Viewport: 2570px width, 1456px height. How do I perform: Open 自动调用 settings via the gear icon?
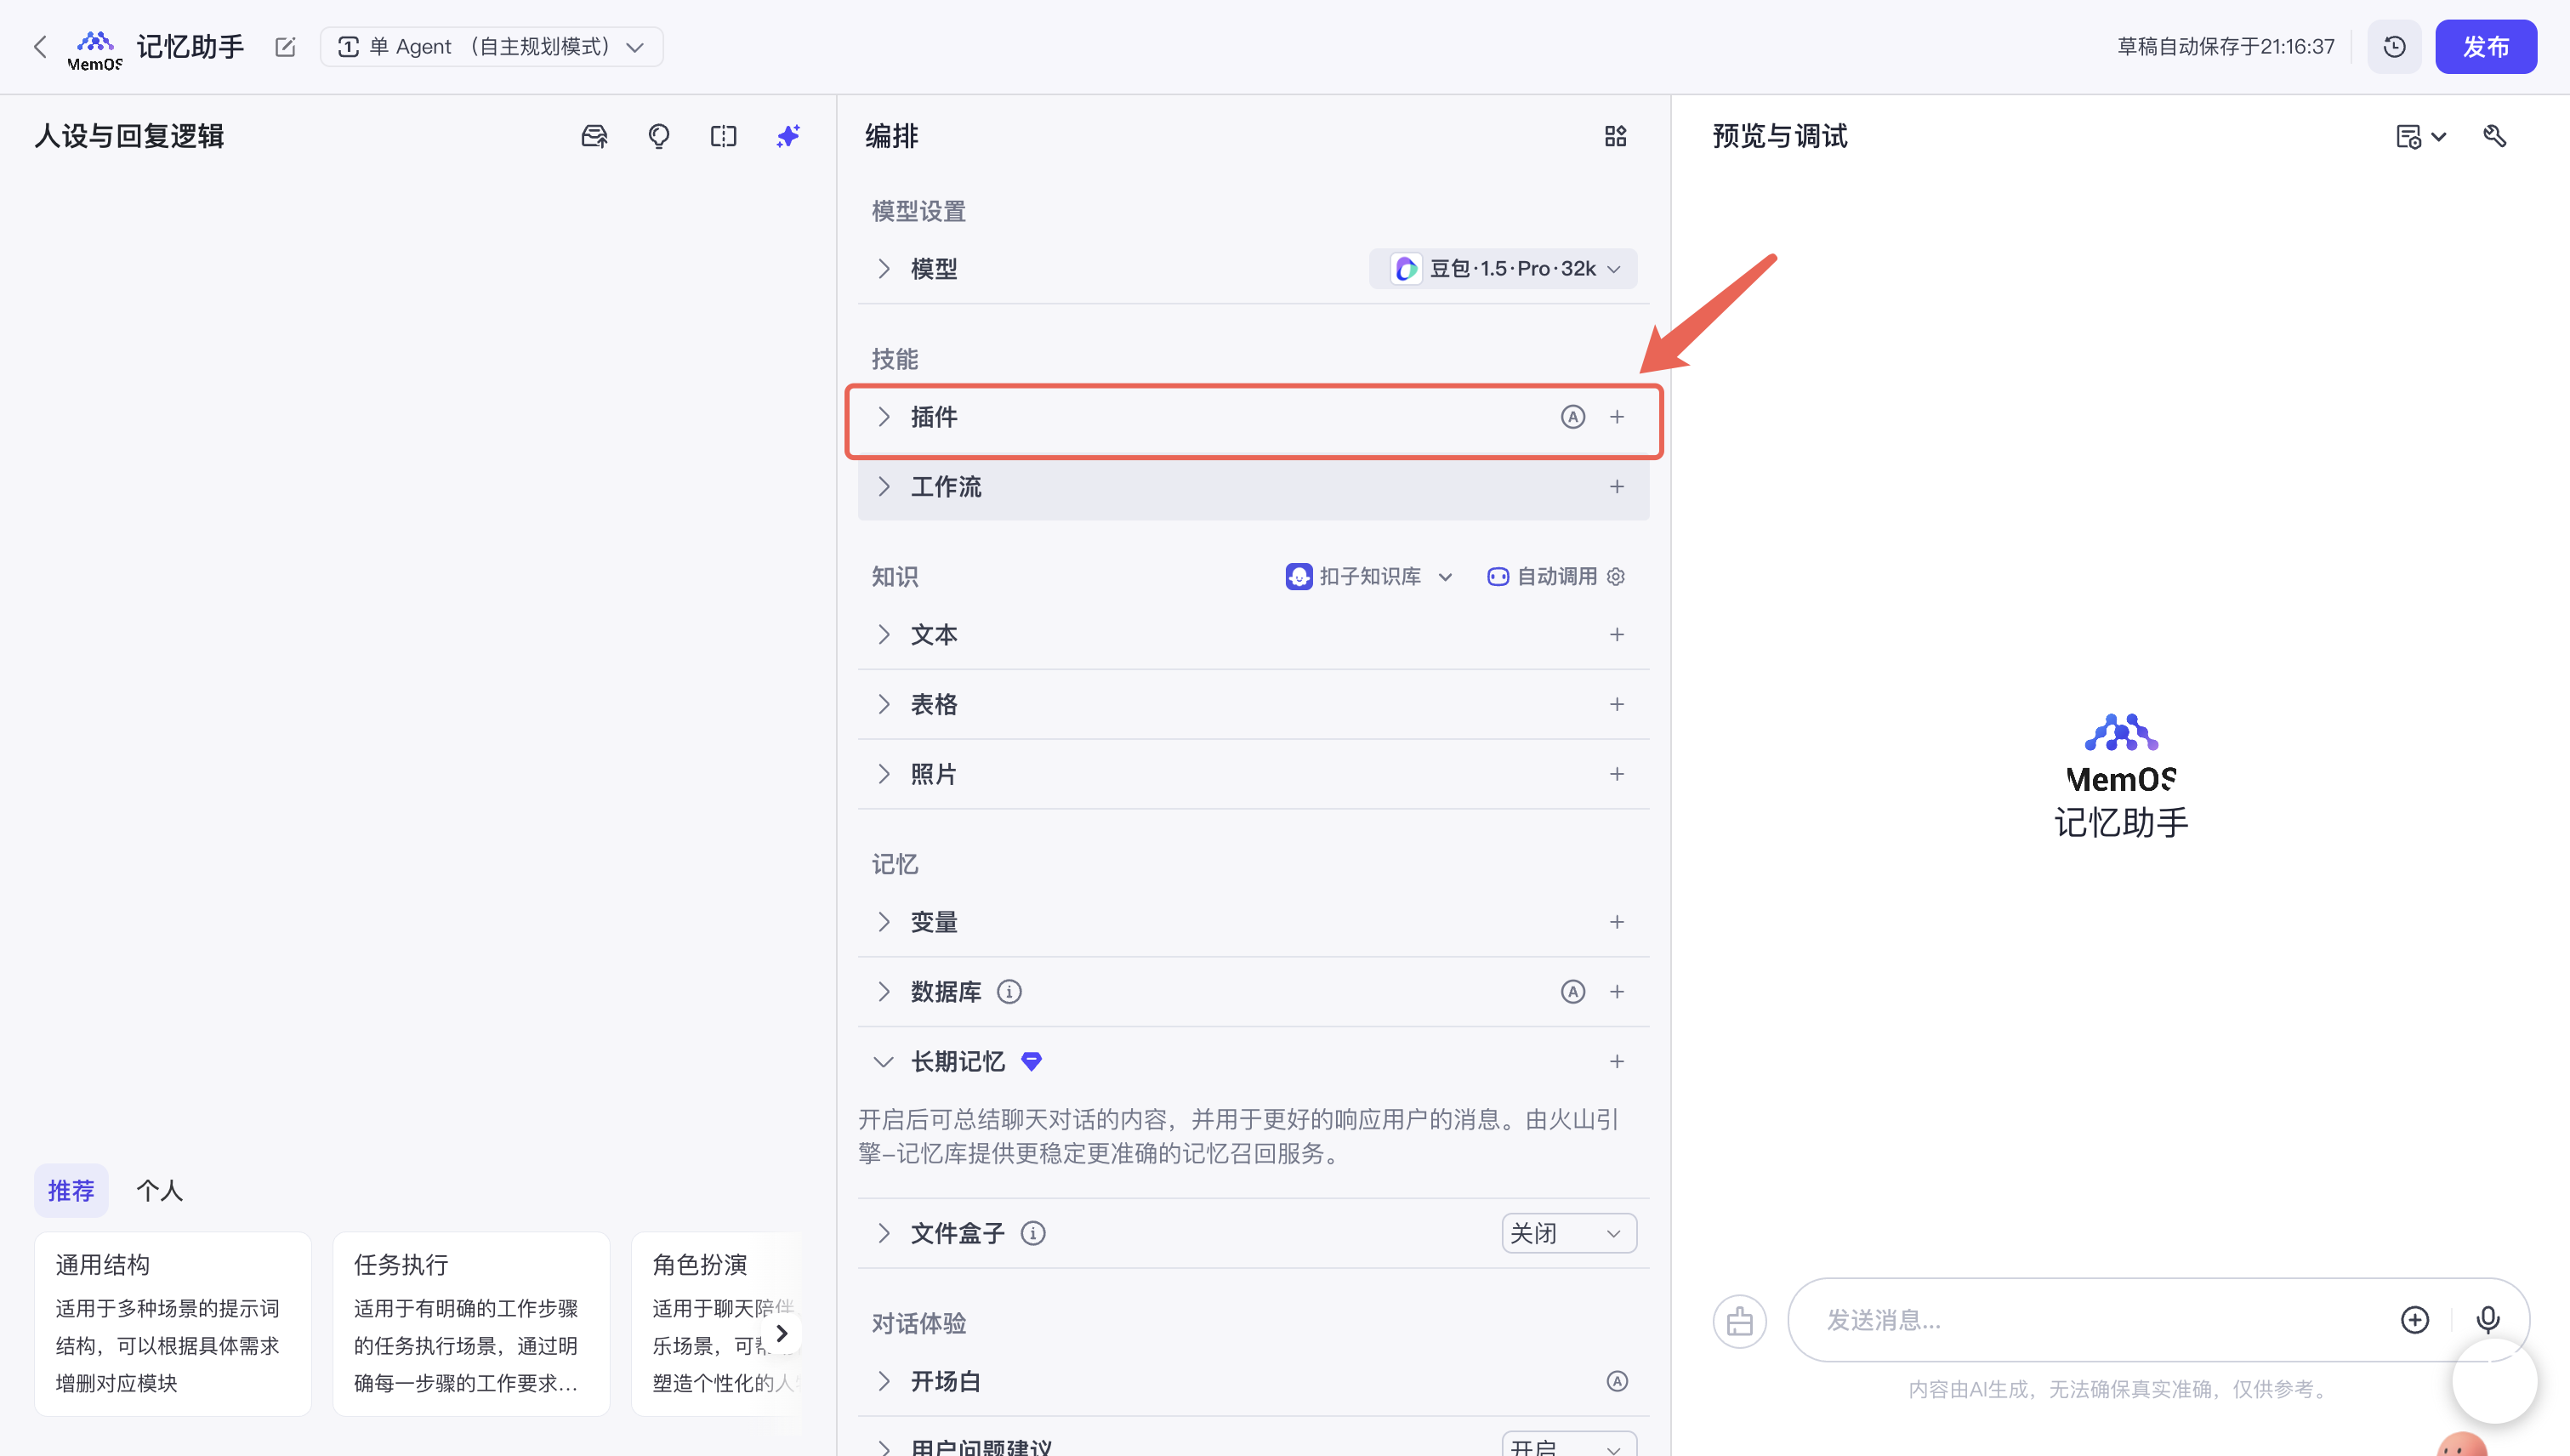coord(1616,577)
